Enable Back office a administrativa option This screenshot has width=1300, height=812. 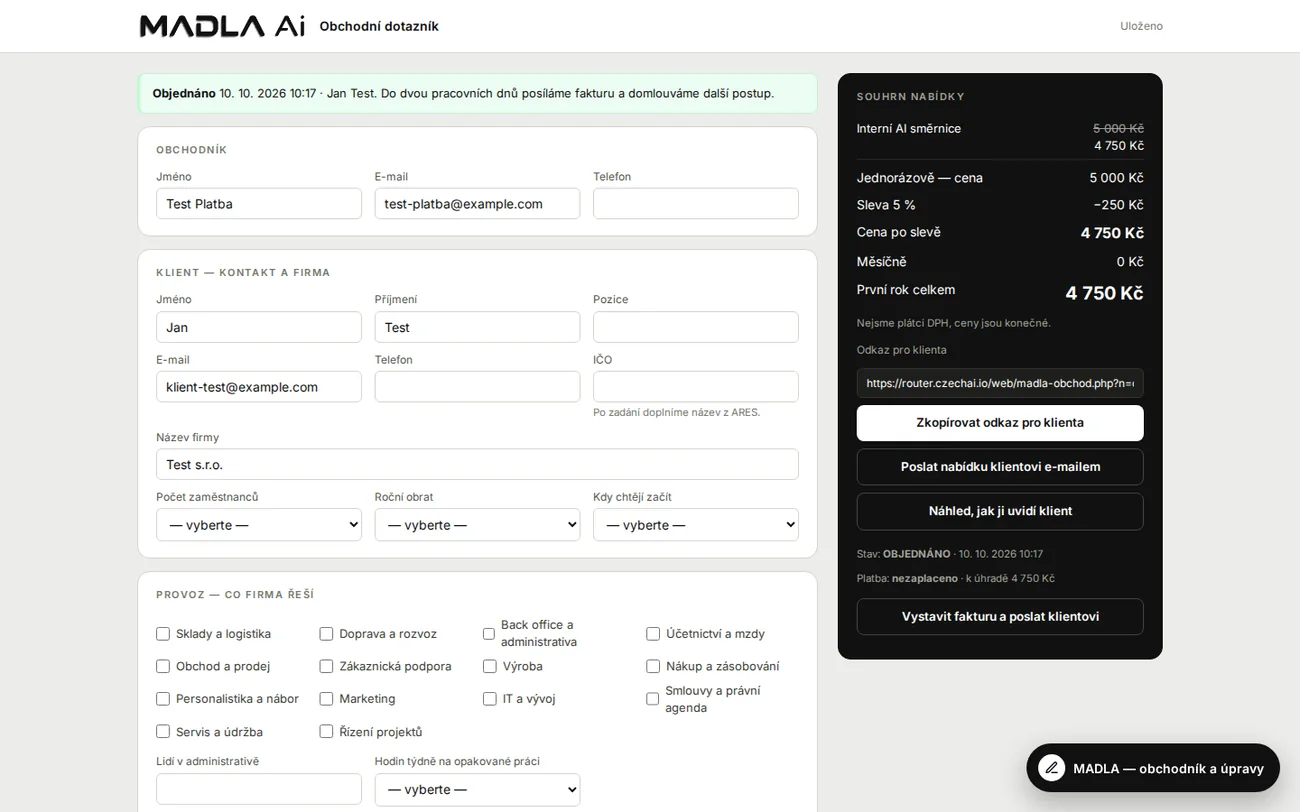click(x=489, y=634)
